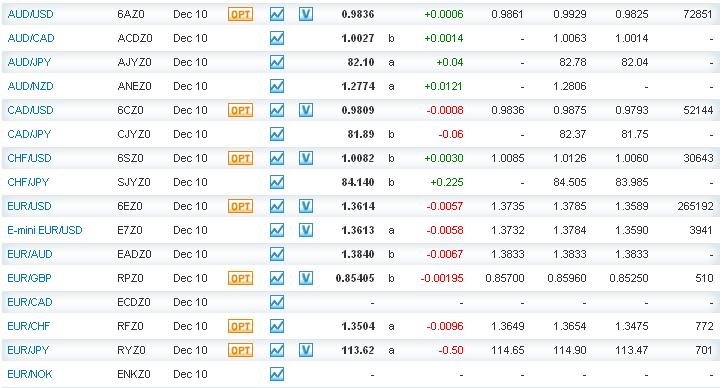The image size is (725, 388).
Task: Click the OPT icon in CHF/USD row
Action: pyautogui.click(x=240, y=159)
